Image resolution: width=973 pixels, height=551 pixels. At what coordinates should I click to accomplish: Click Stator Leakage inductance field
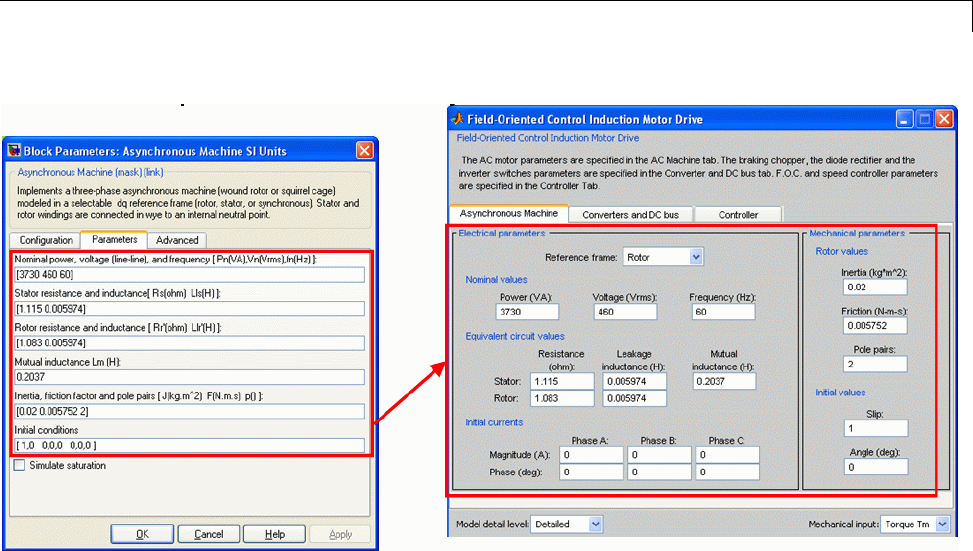[635, 381]
